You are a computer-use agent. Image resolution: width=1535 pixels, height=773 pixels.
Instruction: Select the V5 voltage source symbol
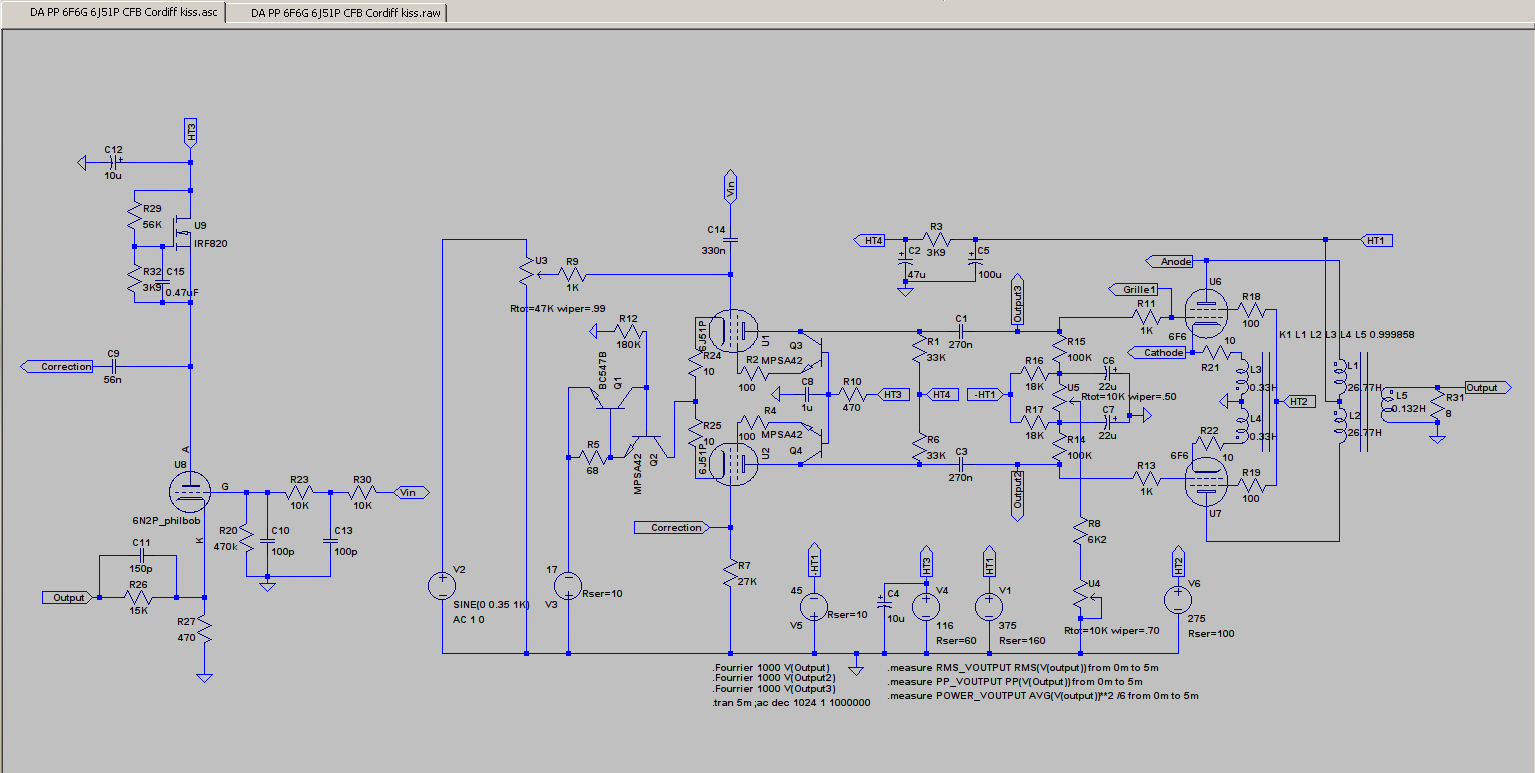click(x=815, y=606)
